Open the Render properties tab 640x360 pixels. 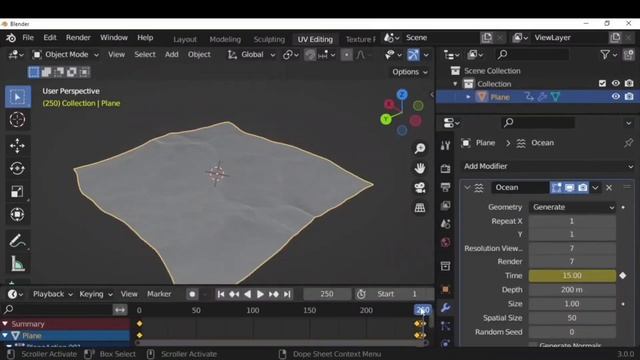(445, 168)
